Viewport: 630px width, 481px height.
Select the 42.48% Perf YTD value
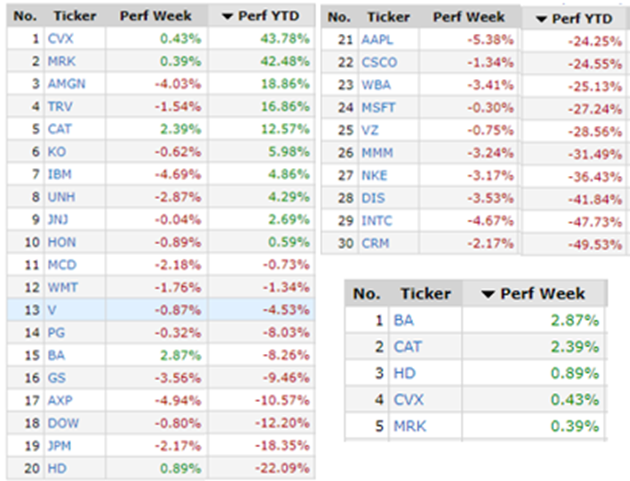[285, 61]
